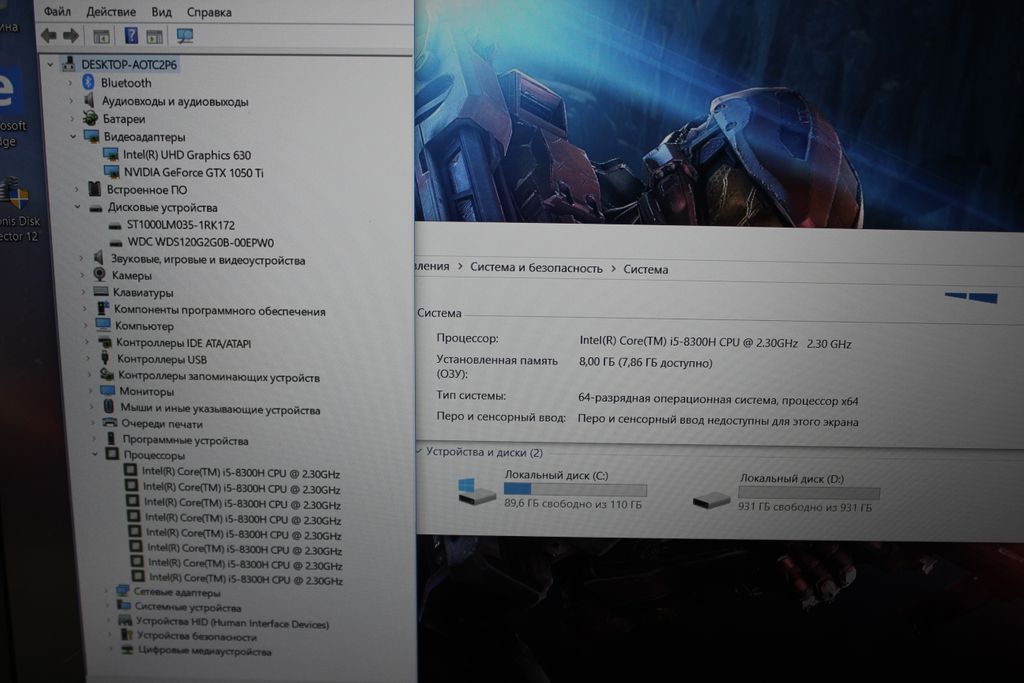Expand the Bluetooth node
This screenshot has width=1024, height=683.
71,83
